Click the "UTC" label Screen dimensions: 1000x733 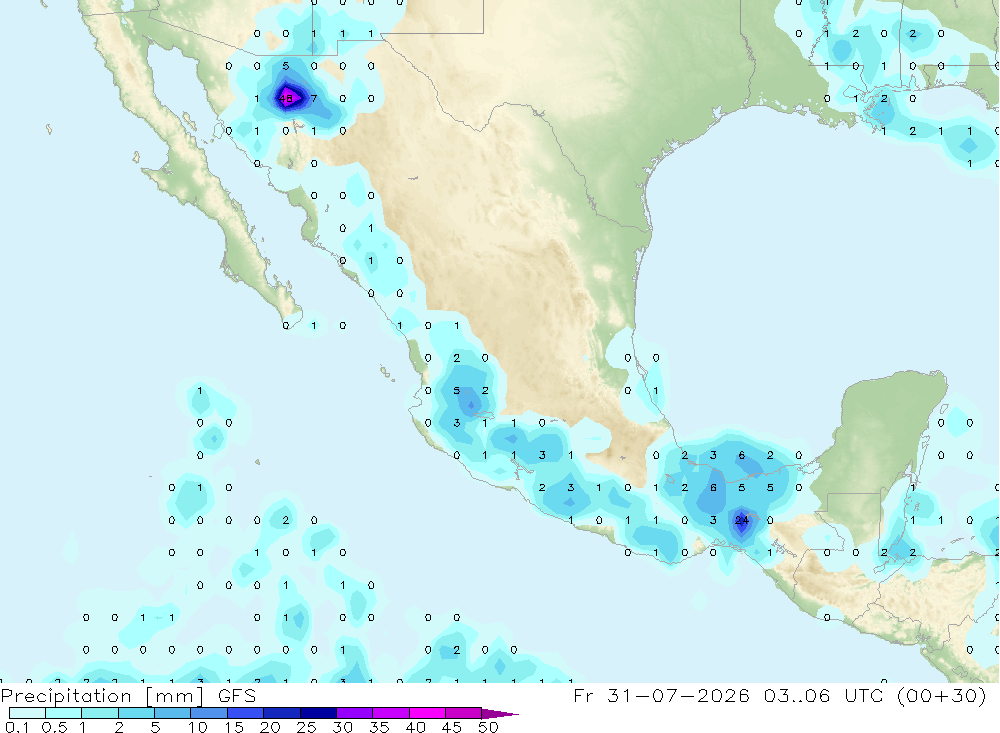(x=866, y=695)
